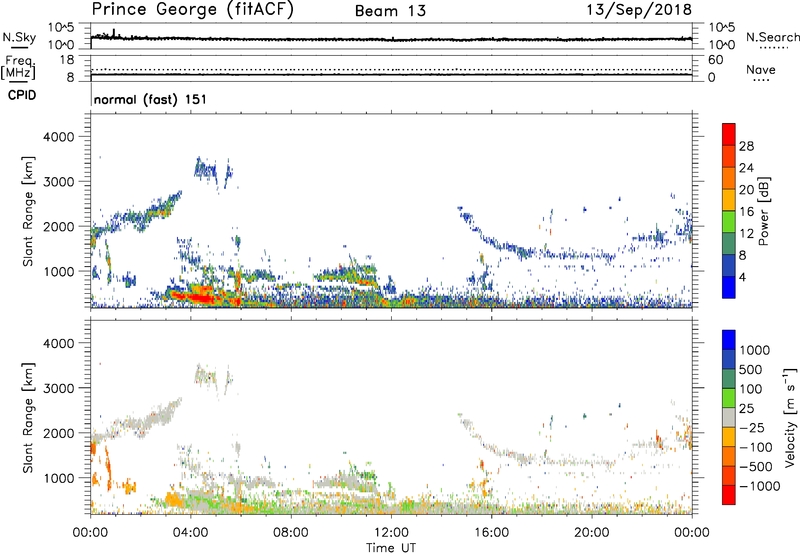Click the right "10^0" noise axis tick

(x=722, y=45)
